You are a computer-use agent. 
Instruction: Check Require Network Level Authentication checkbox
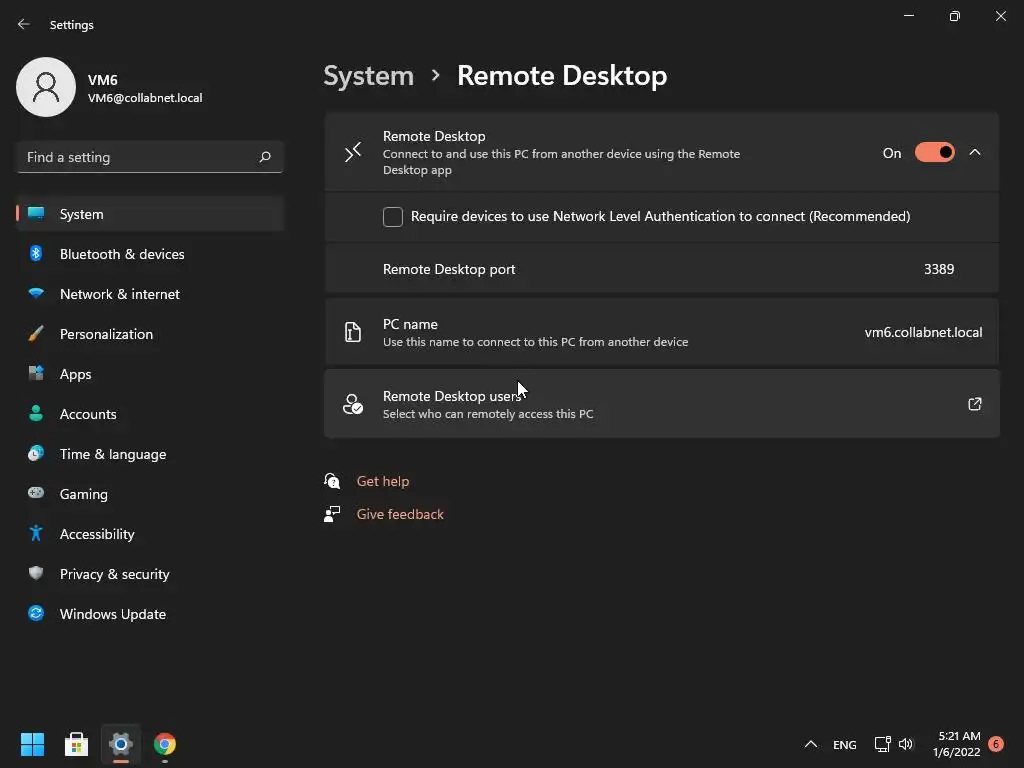click(x=392, y=217)
